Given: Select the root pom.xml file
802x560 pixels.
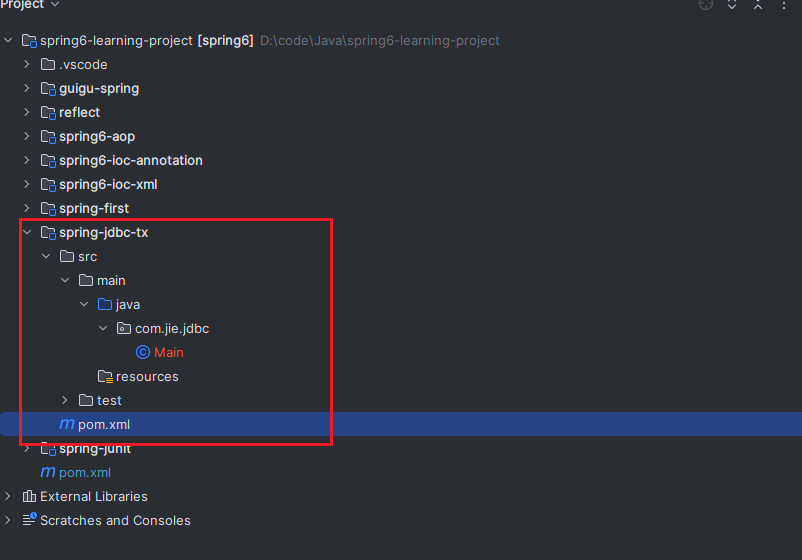Looking at the screenshot, I should tap(85, 473).
